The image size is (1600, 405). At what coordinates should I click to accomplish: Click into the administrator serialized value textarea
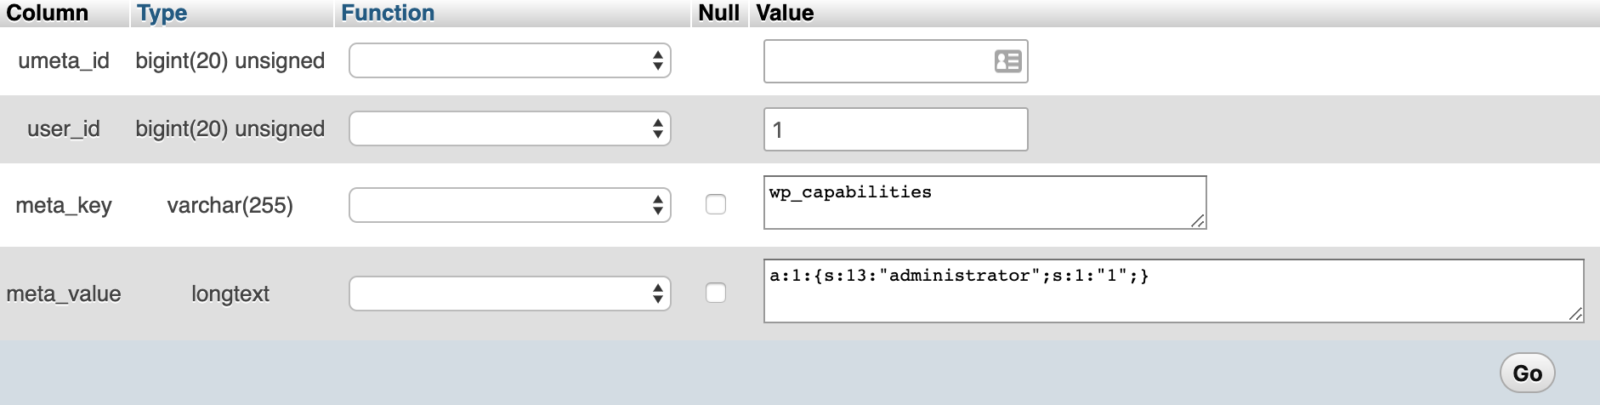coord(1174,291)
